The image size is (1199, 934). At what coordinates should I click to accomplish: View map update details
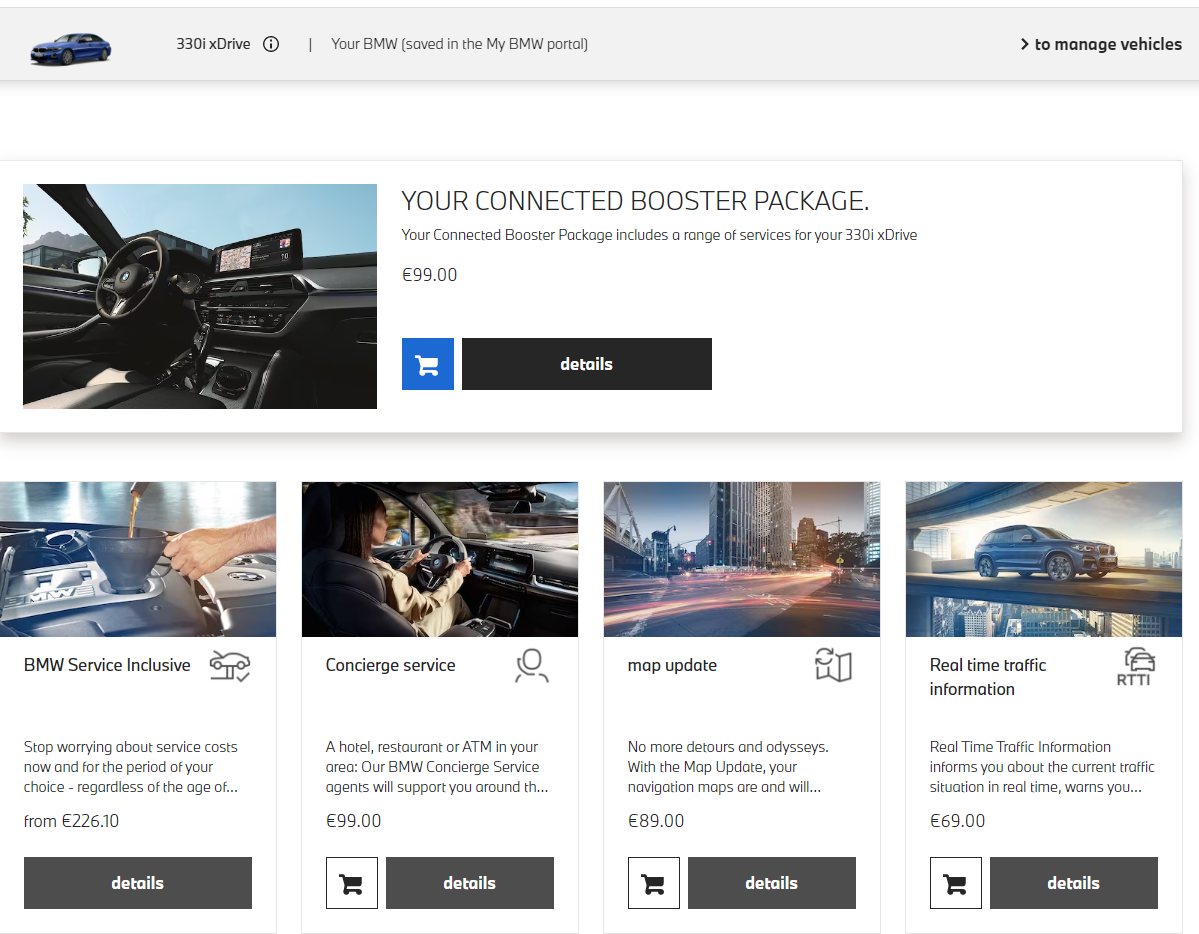(x=772, y=883)
